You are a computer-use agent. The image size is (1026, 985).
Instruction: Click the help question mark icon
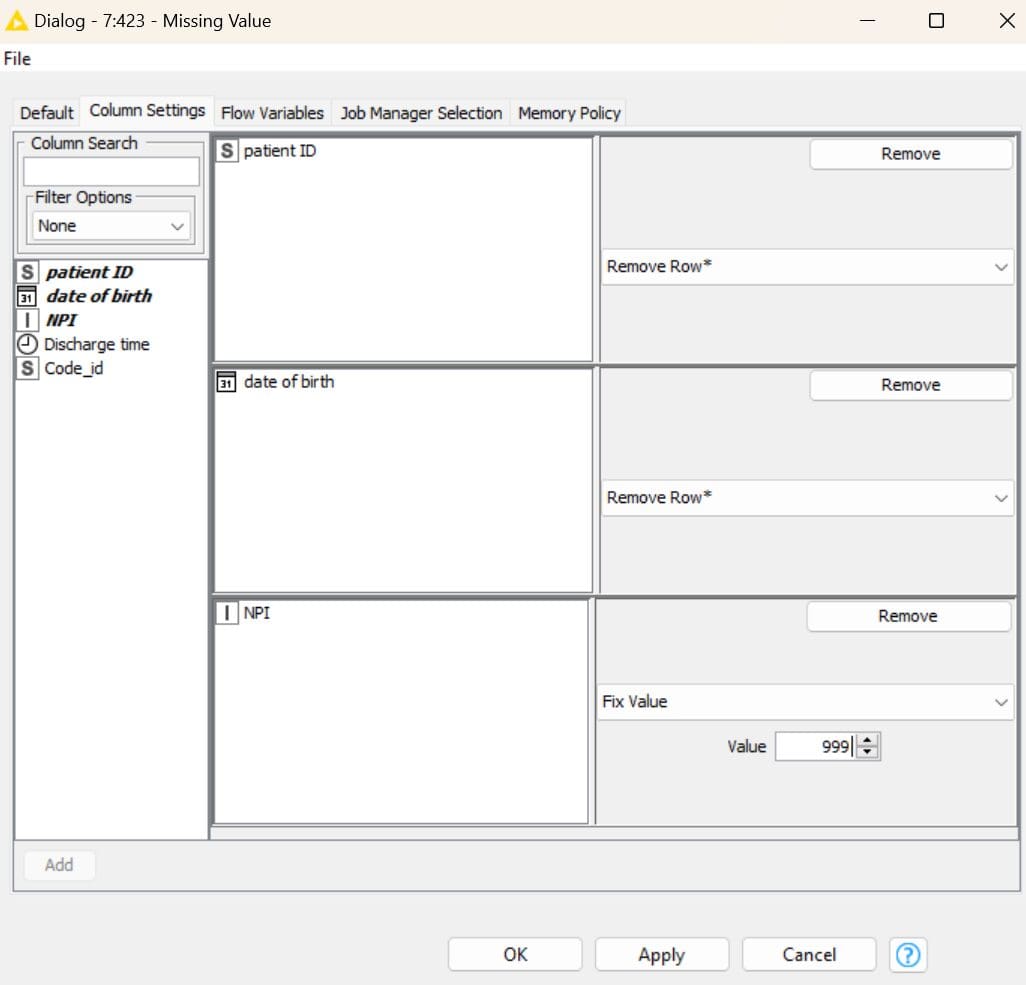click(x=908, y=954)
